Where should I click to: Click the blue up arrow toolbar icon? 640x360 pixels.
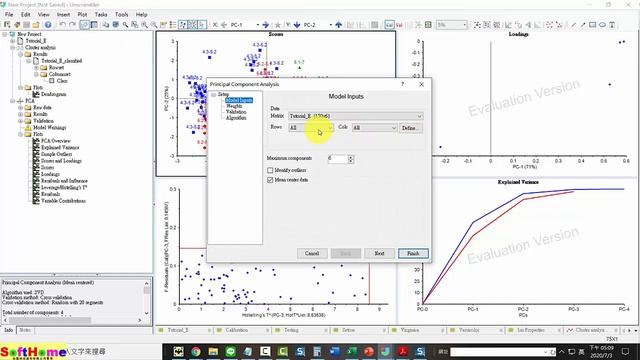pyautogui.click(x=338, y=25)
